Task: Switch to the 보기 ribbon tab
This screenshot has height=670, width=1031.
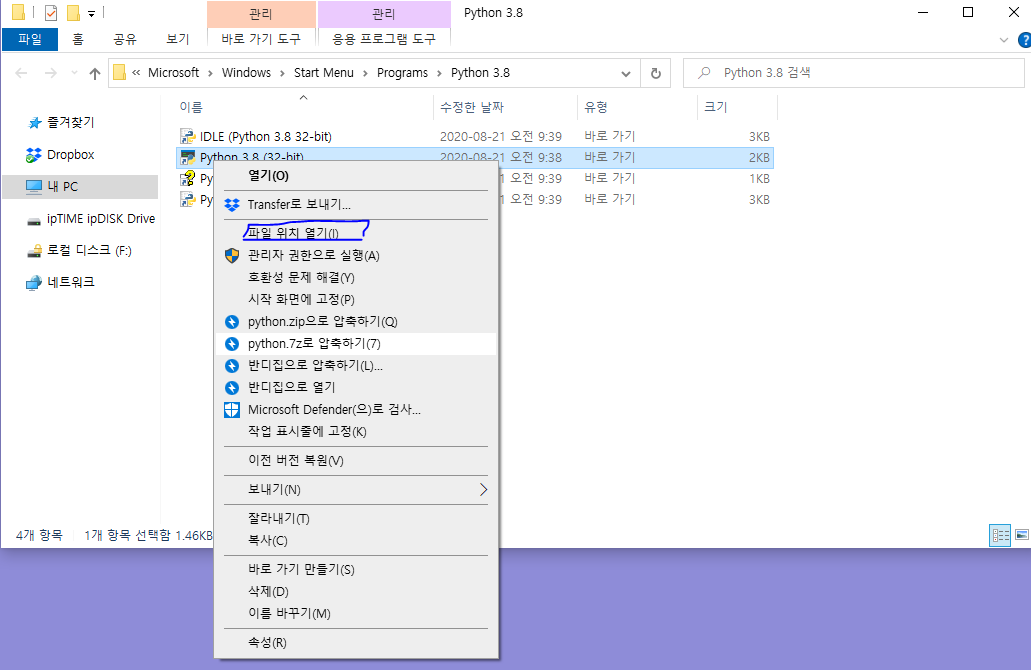Action: click(x=178, y=39)
